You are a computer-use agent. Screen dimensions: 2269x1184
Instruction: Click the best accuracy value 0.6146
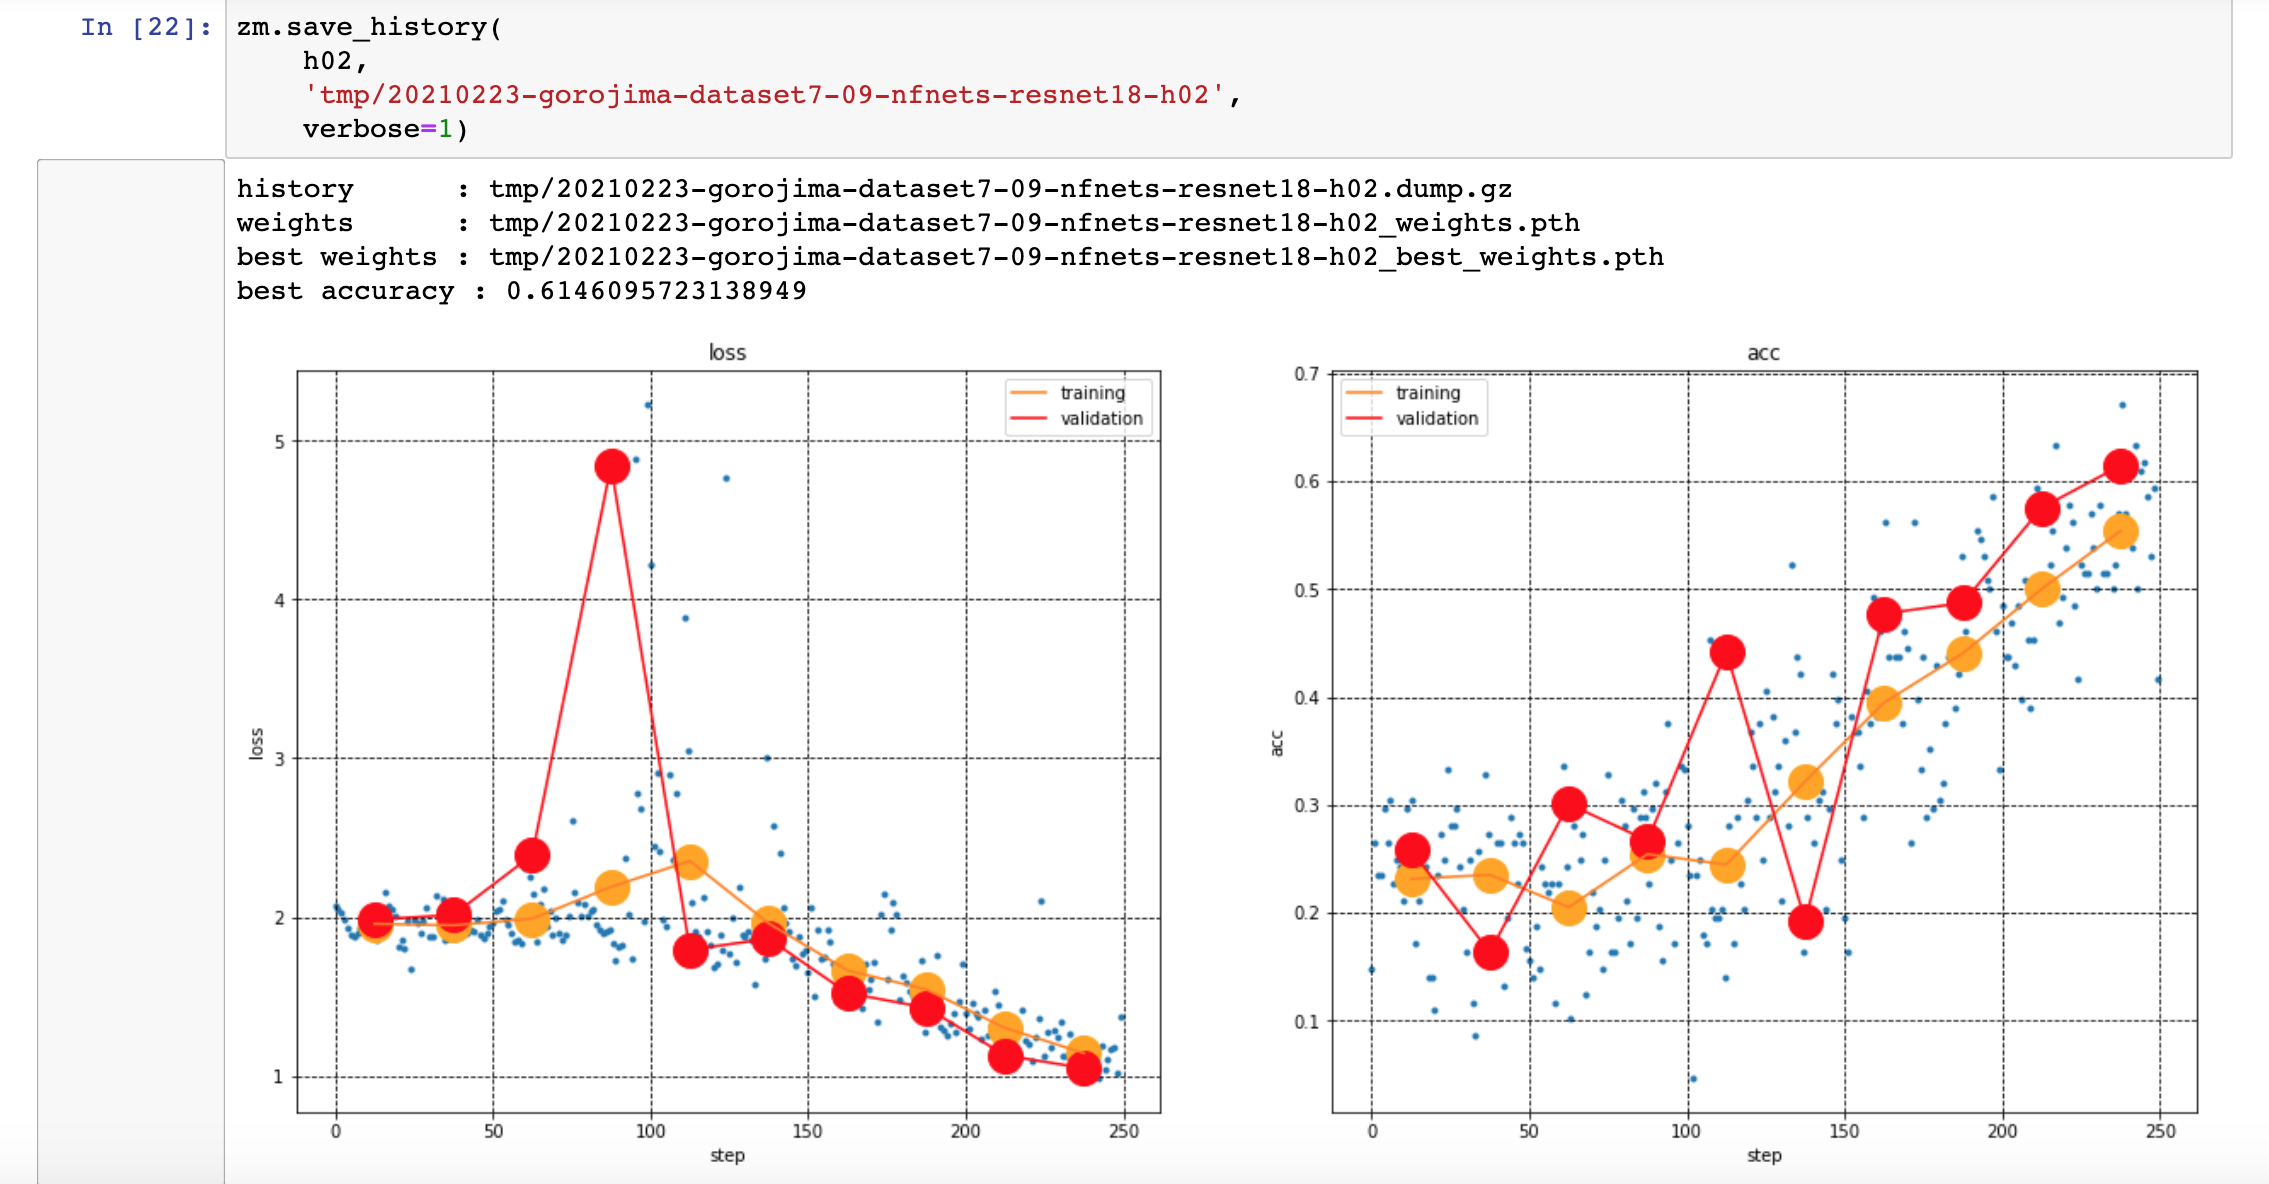point(656,291)
